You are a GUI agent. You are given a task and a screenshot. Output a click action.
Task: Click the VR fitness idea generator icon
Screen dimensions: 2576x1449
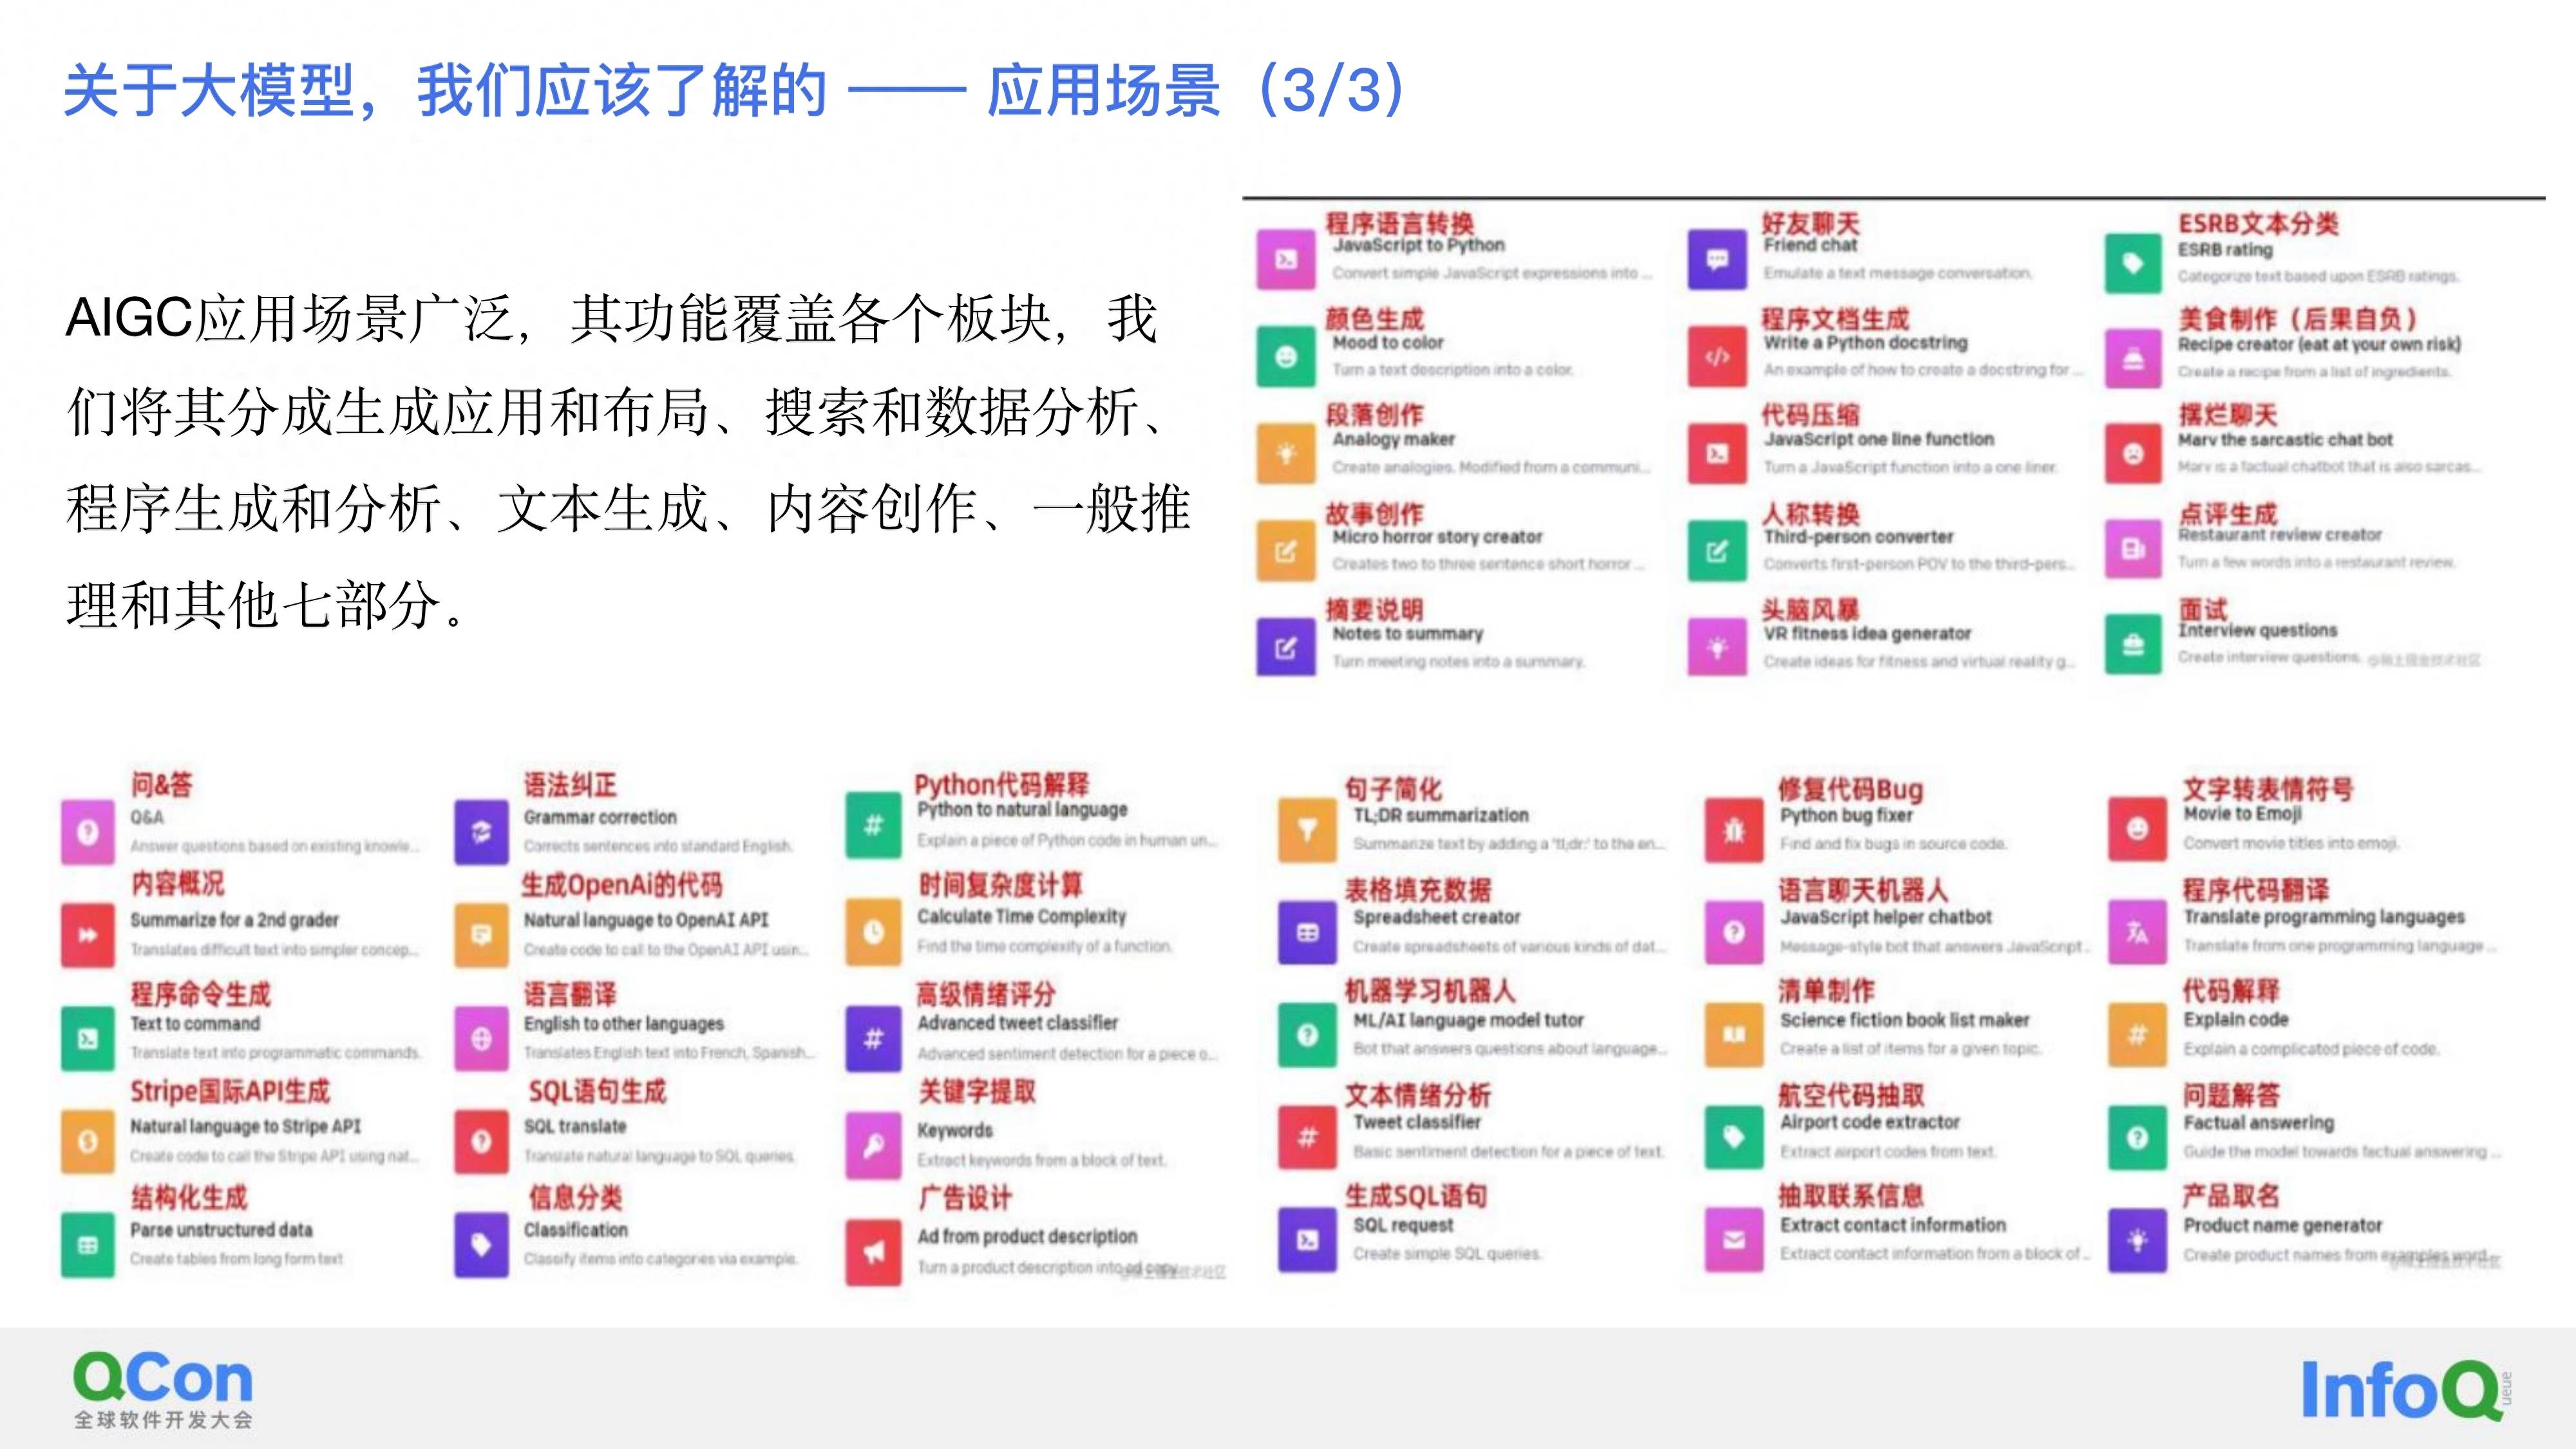tap(1717, 648)
